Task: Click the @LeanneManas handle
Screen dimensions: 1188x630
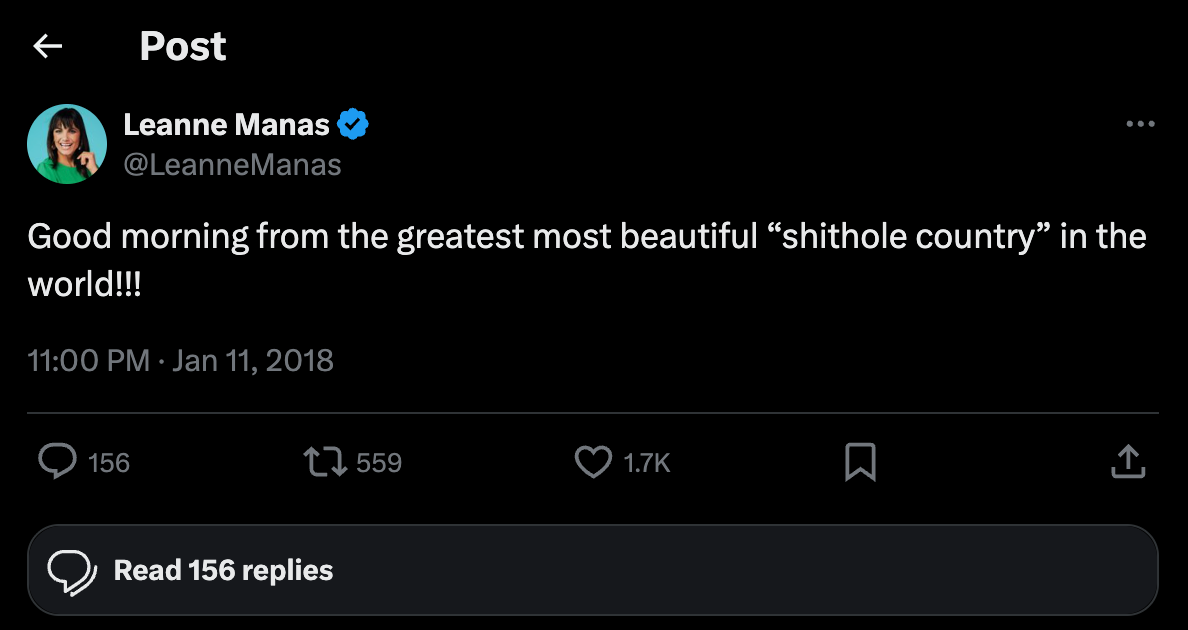Action: pos(232,164)
